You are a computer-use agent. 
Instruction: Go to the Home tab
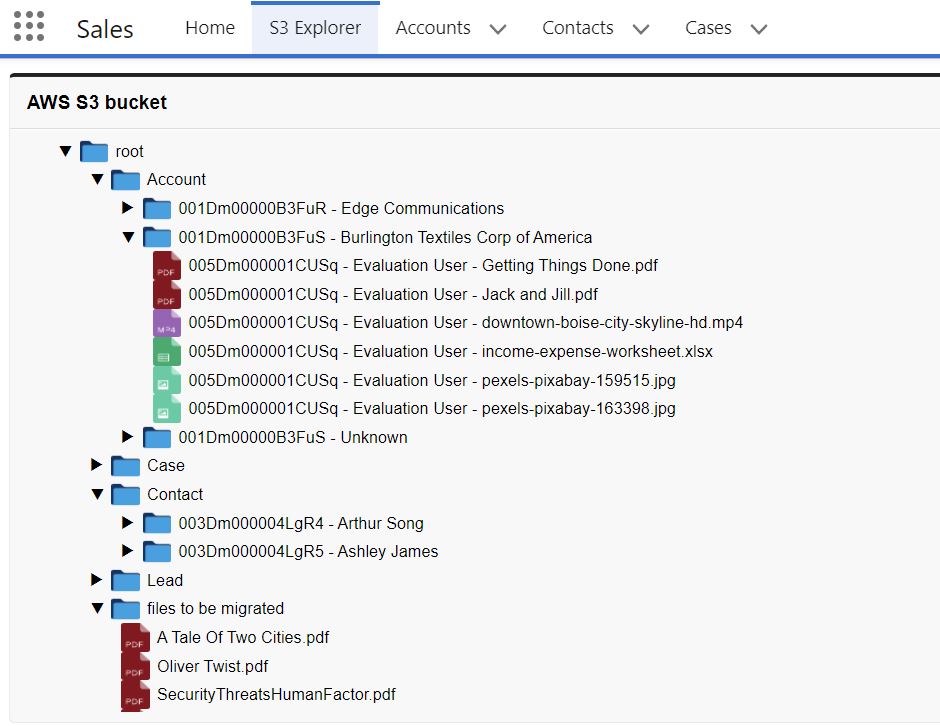tap(210, 28)
